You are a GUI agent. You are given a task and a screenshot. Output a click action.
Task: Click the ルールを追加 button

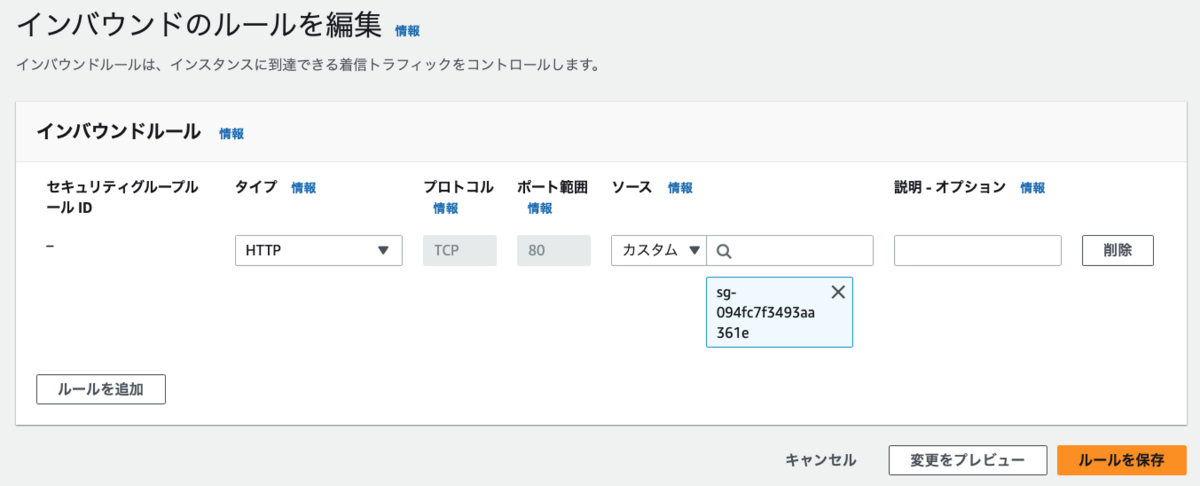[x=101, y=389]
